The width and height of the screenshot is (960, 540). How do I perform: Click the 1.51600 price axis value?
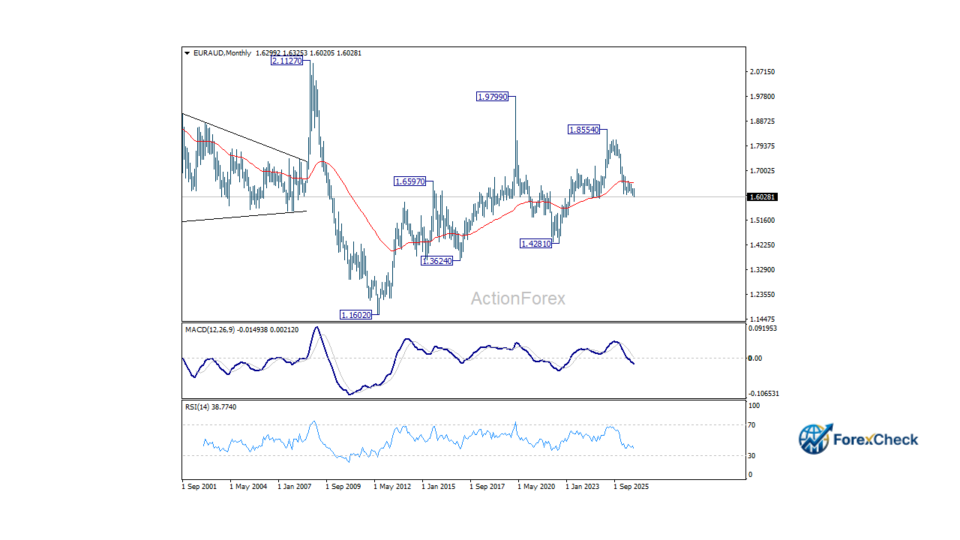pyautogui.click(x=762, y=220)
